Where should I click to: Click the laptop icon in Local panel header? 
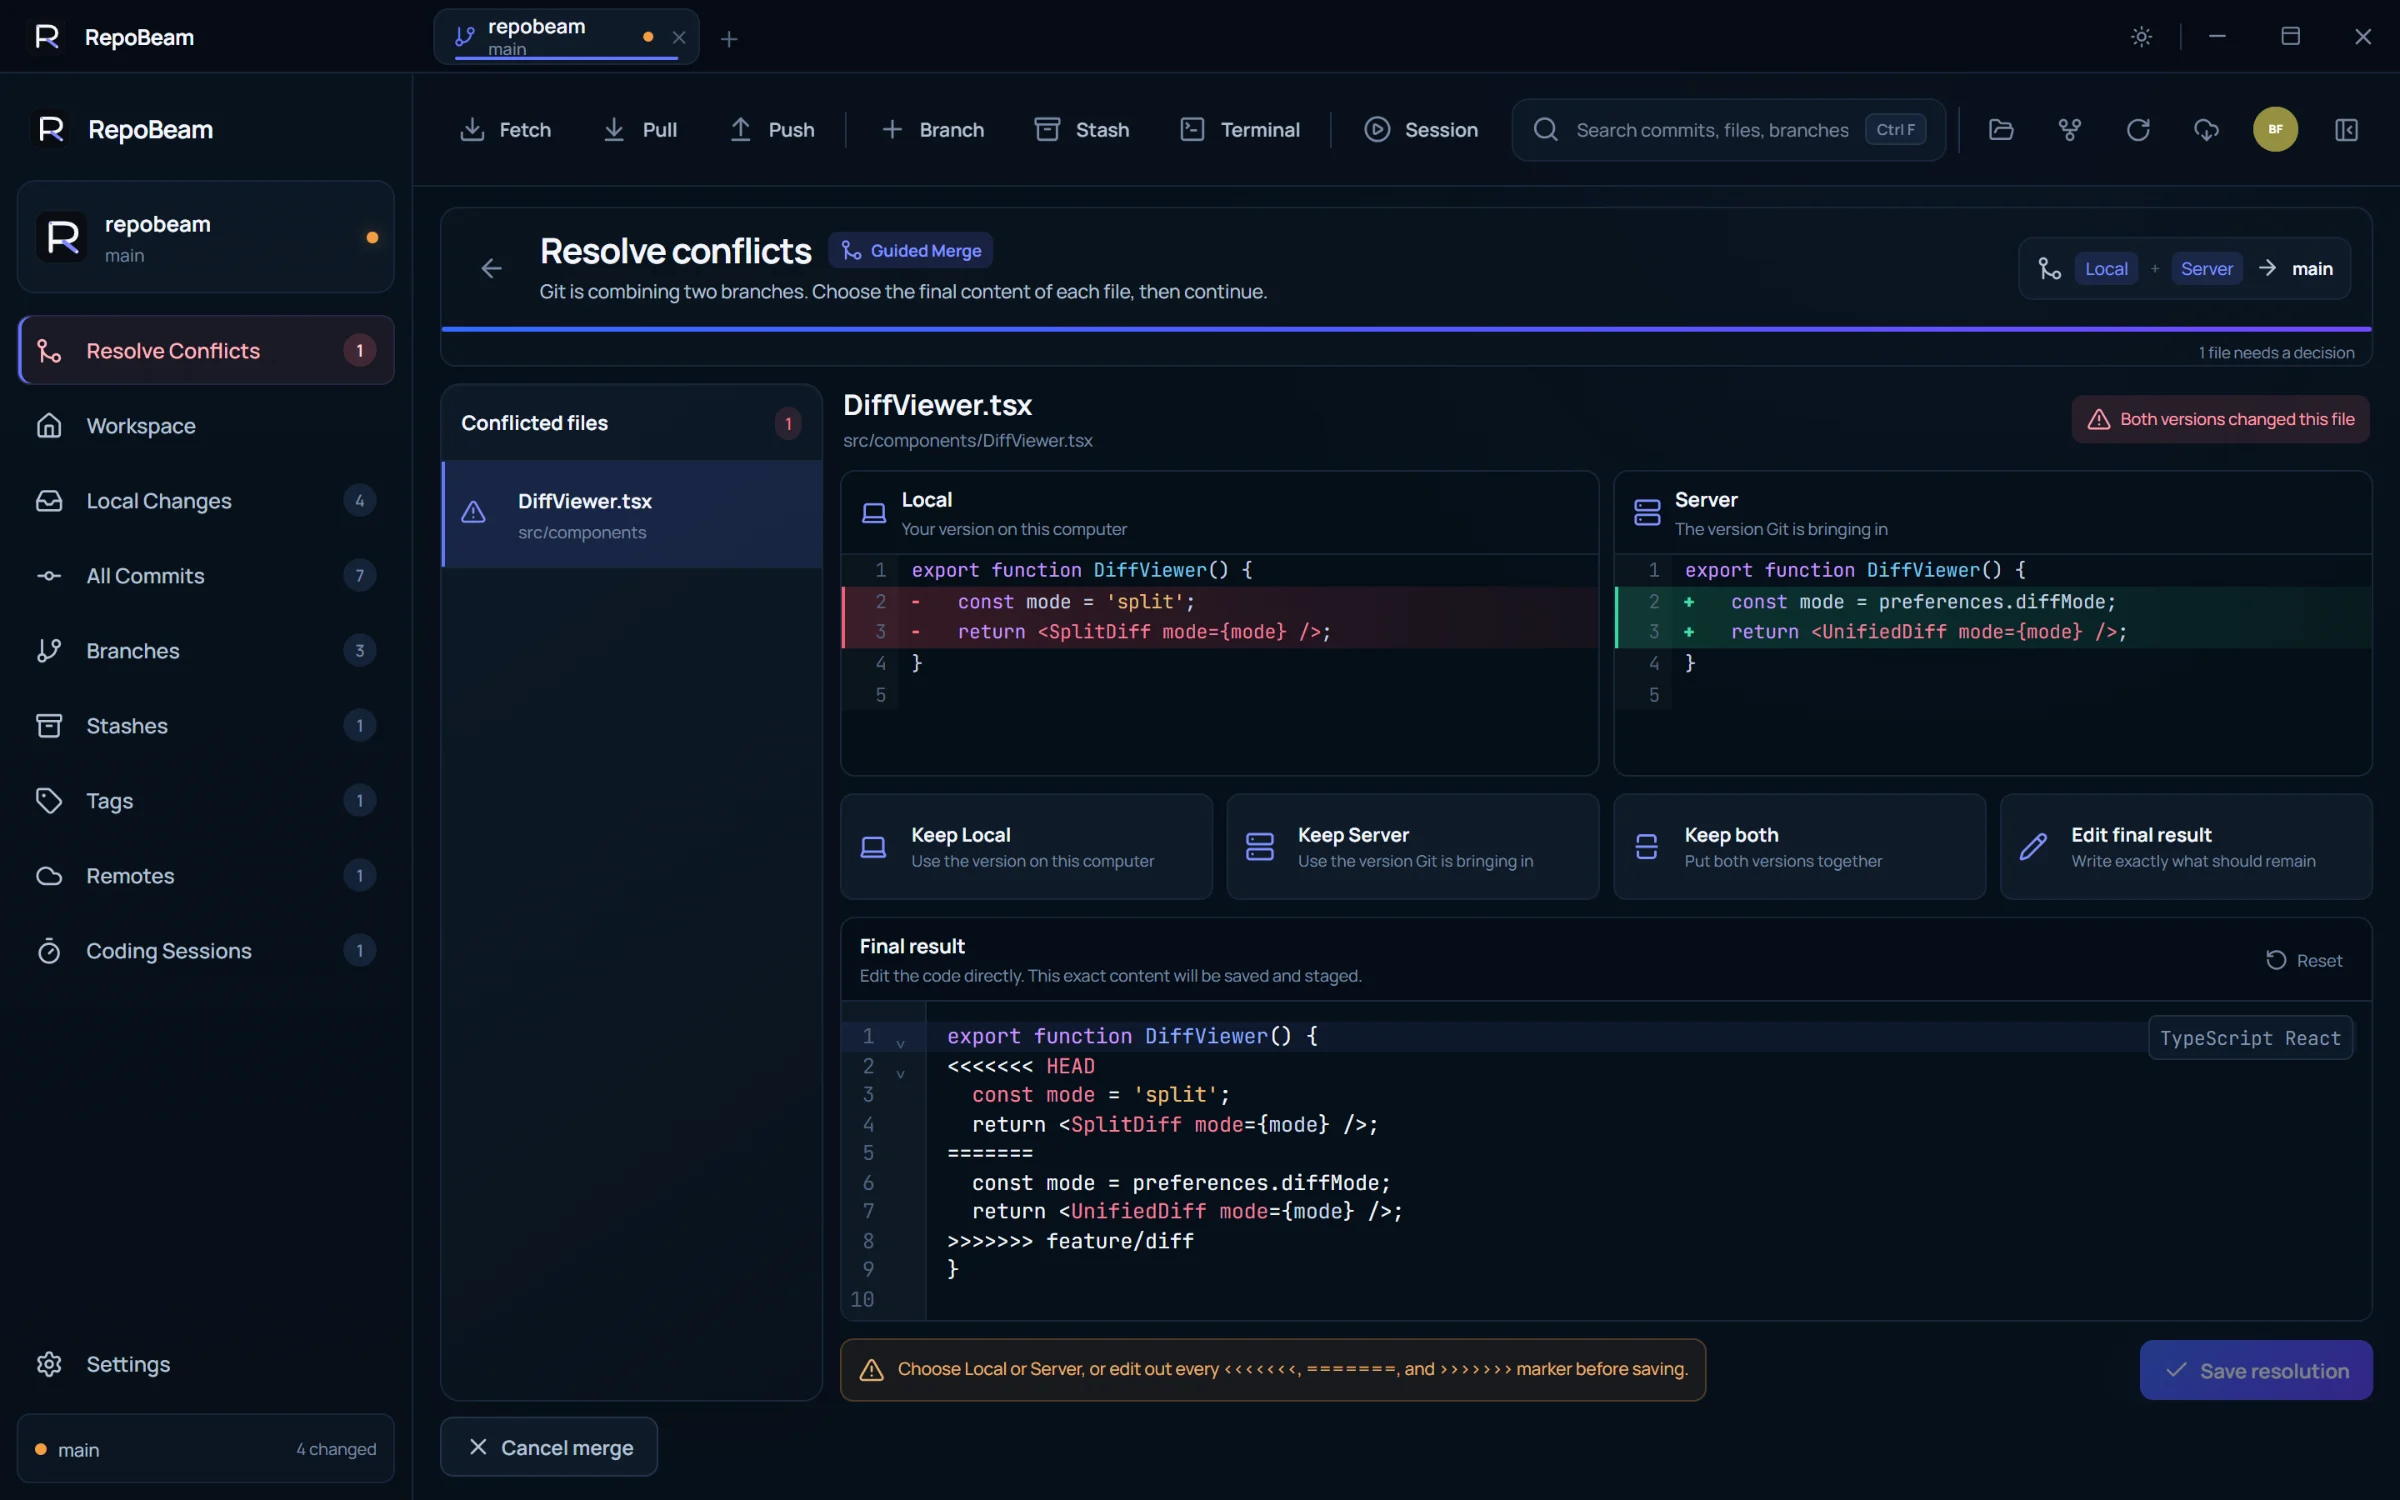873,513
